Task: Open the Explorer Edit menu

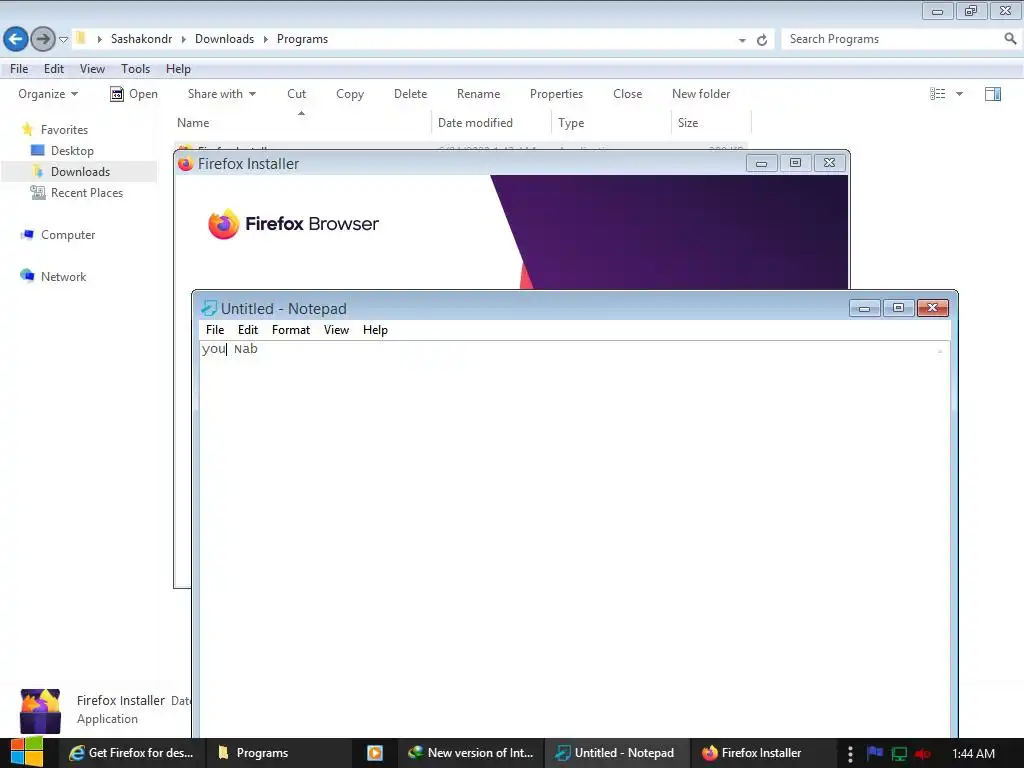Action: [x=54, y=69]
